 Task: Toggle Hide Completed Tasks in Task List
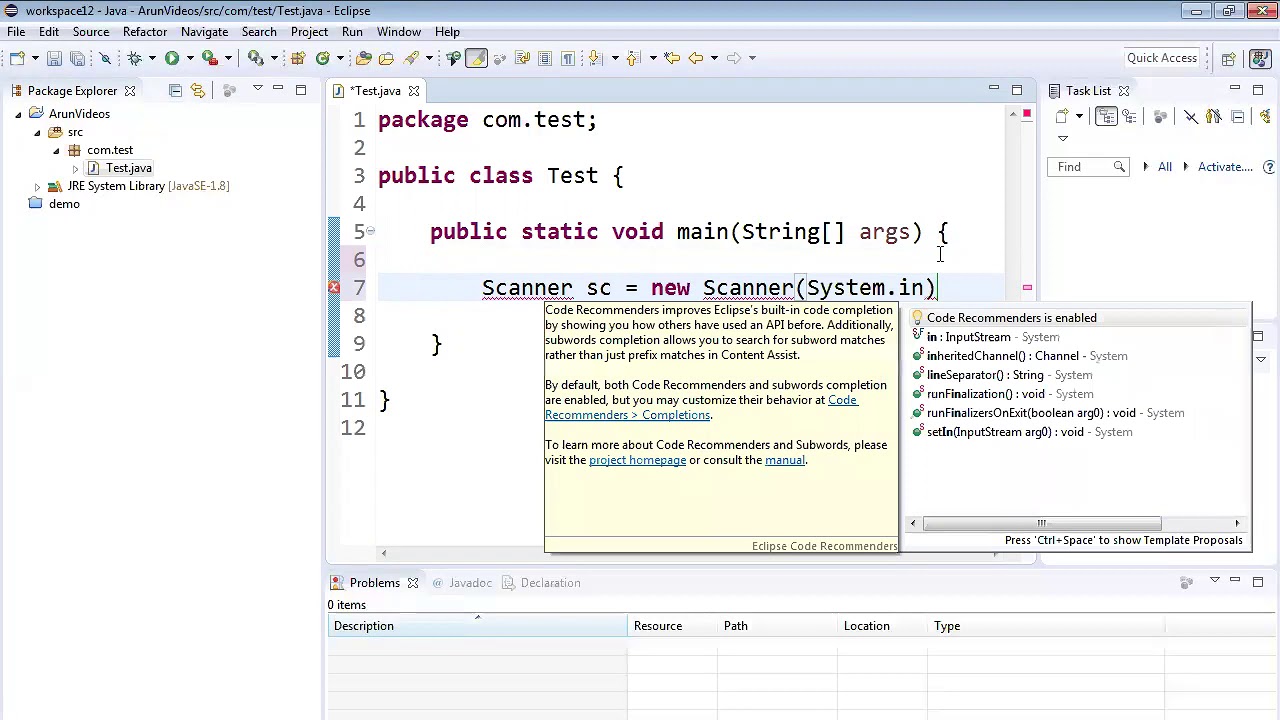[x=1191, y=117]
